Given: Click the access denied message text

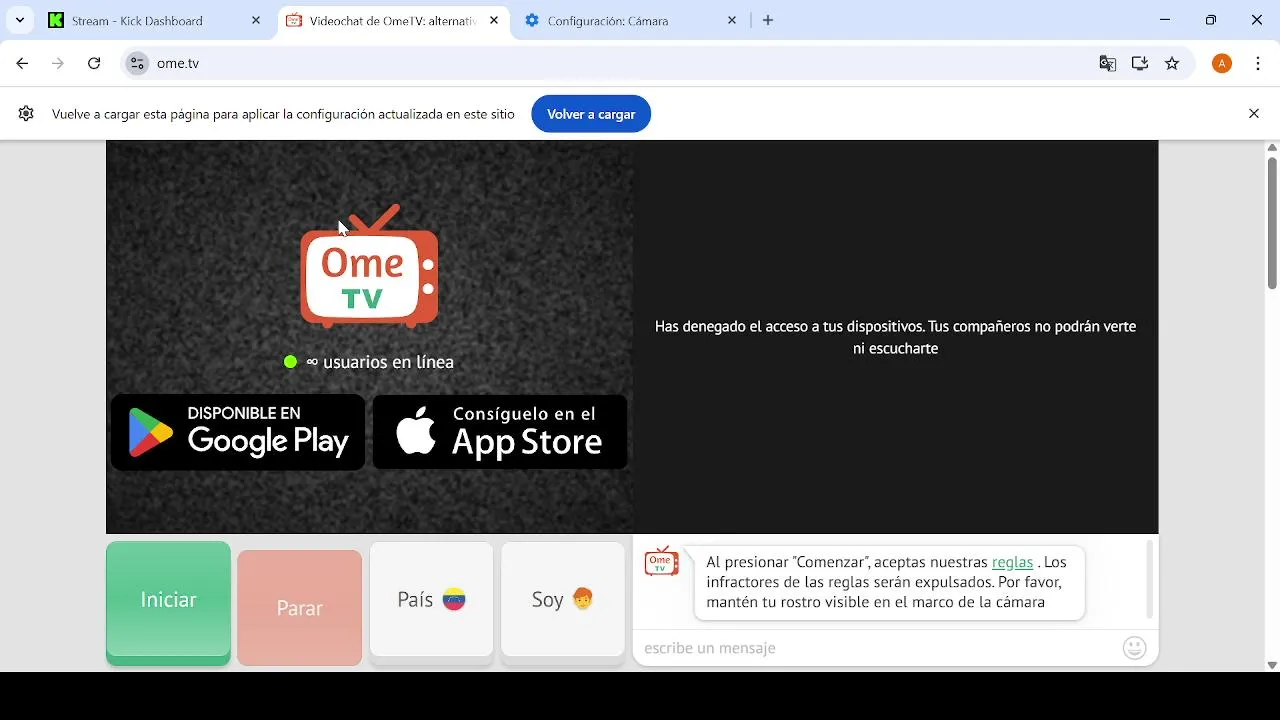Looking at the screenshot, I should 896,338.
